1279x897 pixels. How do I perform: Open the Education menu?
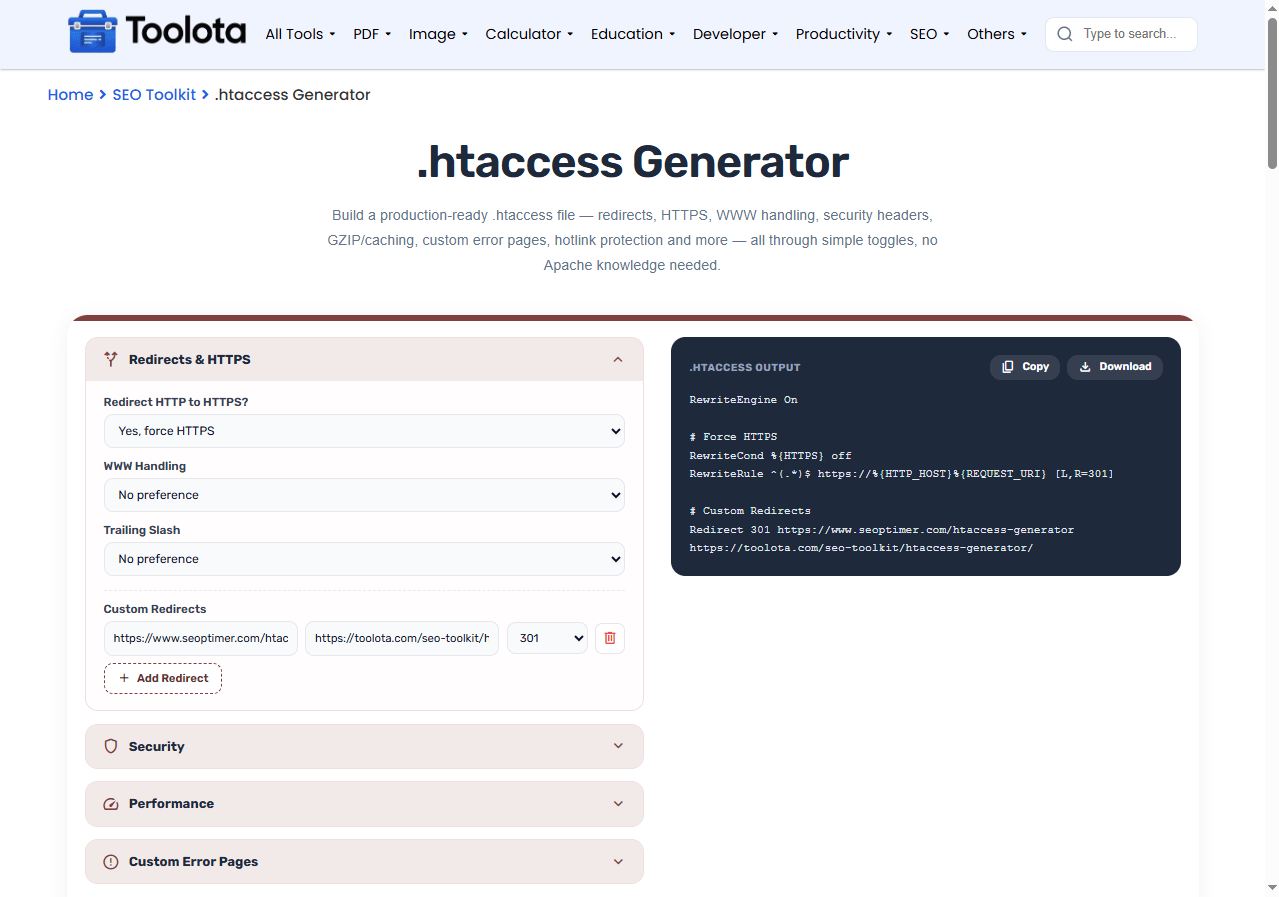633,34
